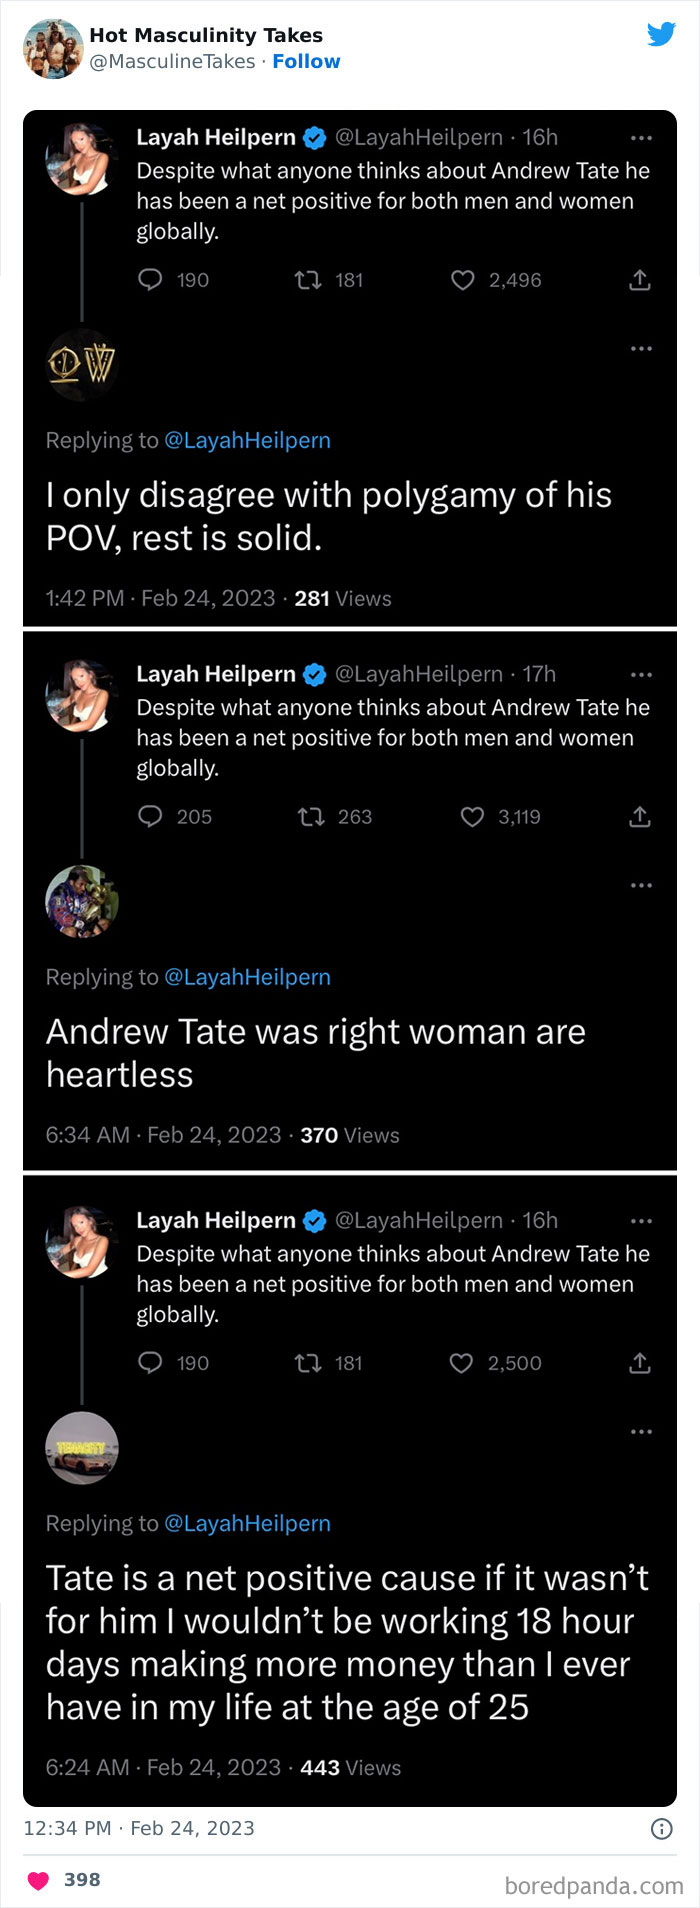This screenshot has width=700, height=1908.
Task: Click the share icon on the bottom tweet
Action: (639, 1363)
